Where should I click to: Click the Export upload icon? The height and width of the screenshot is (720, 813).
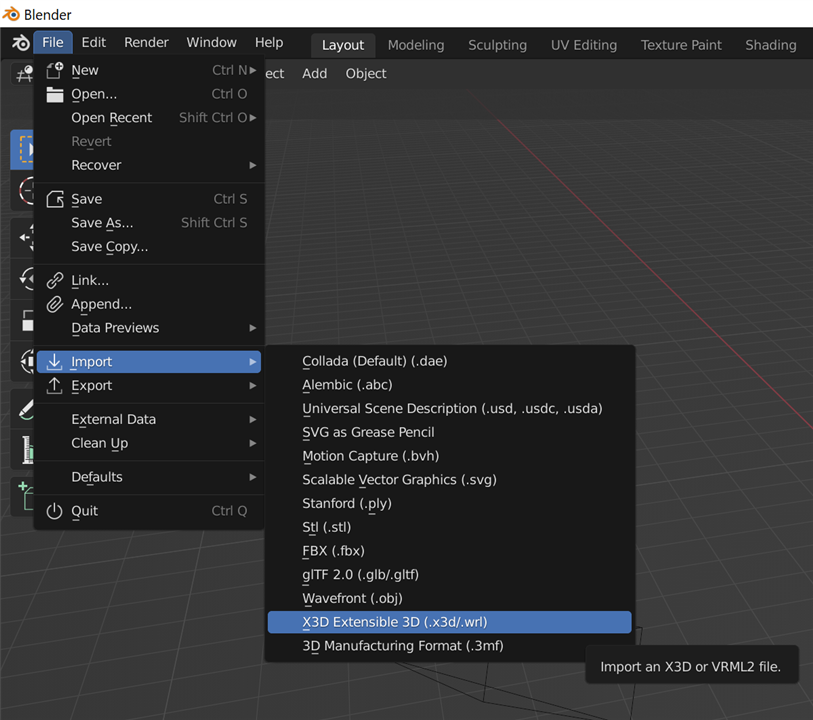[x=55, y=386]
